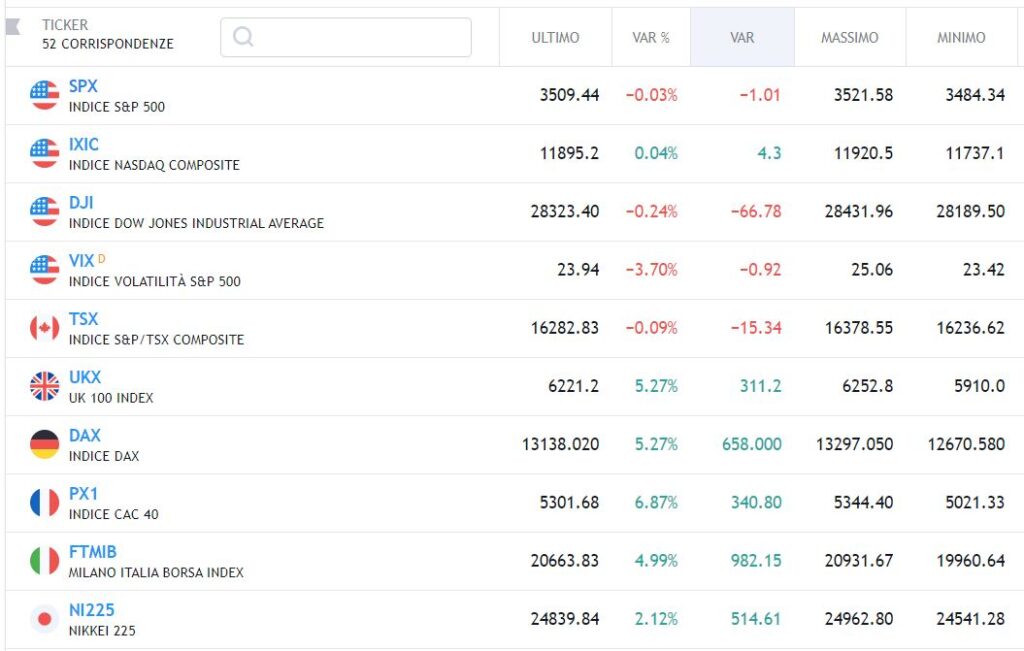Click the French flag icon for PX1

tap(44, 503)
